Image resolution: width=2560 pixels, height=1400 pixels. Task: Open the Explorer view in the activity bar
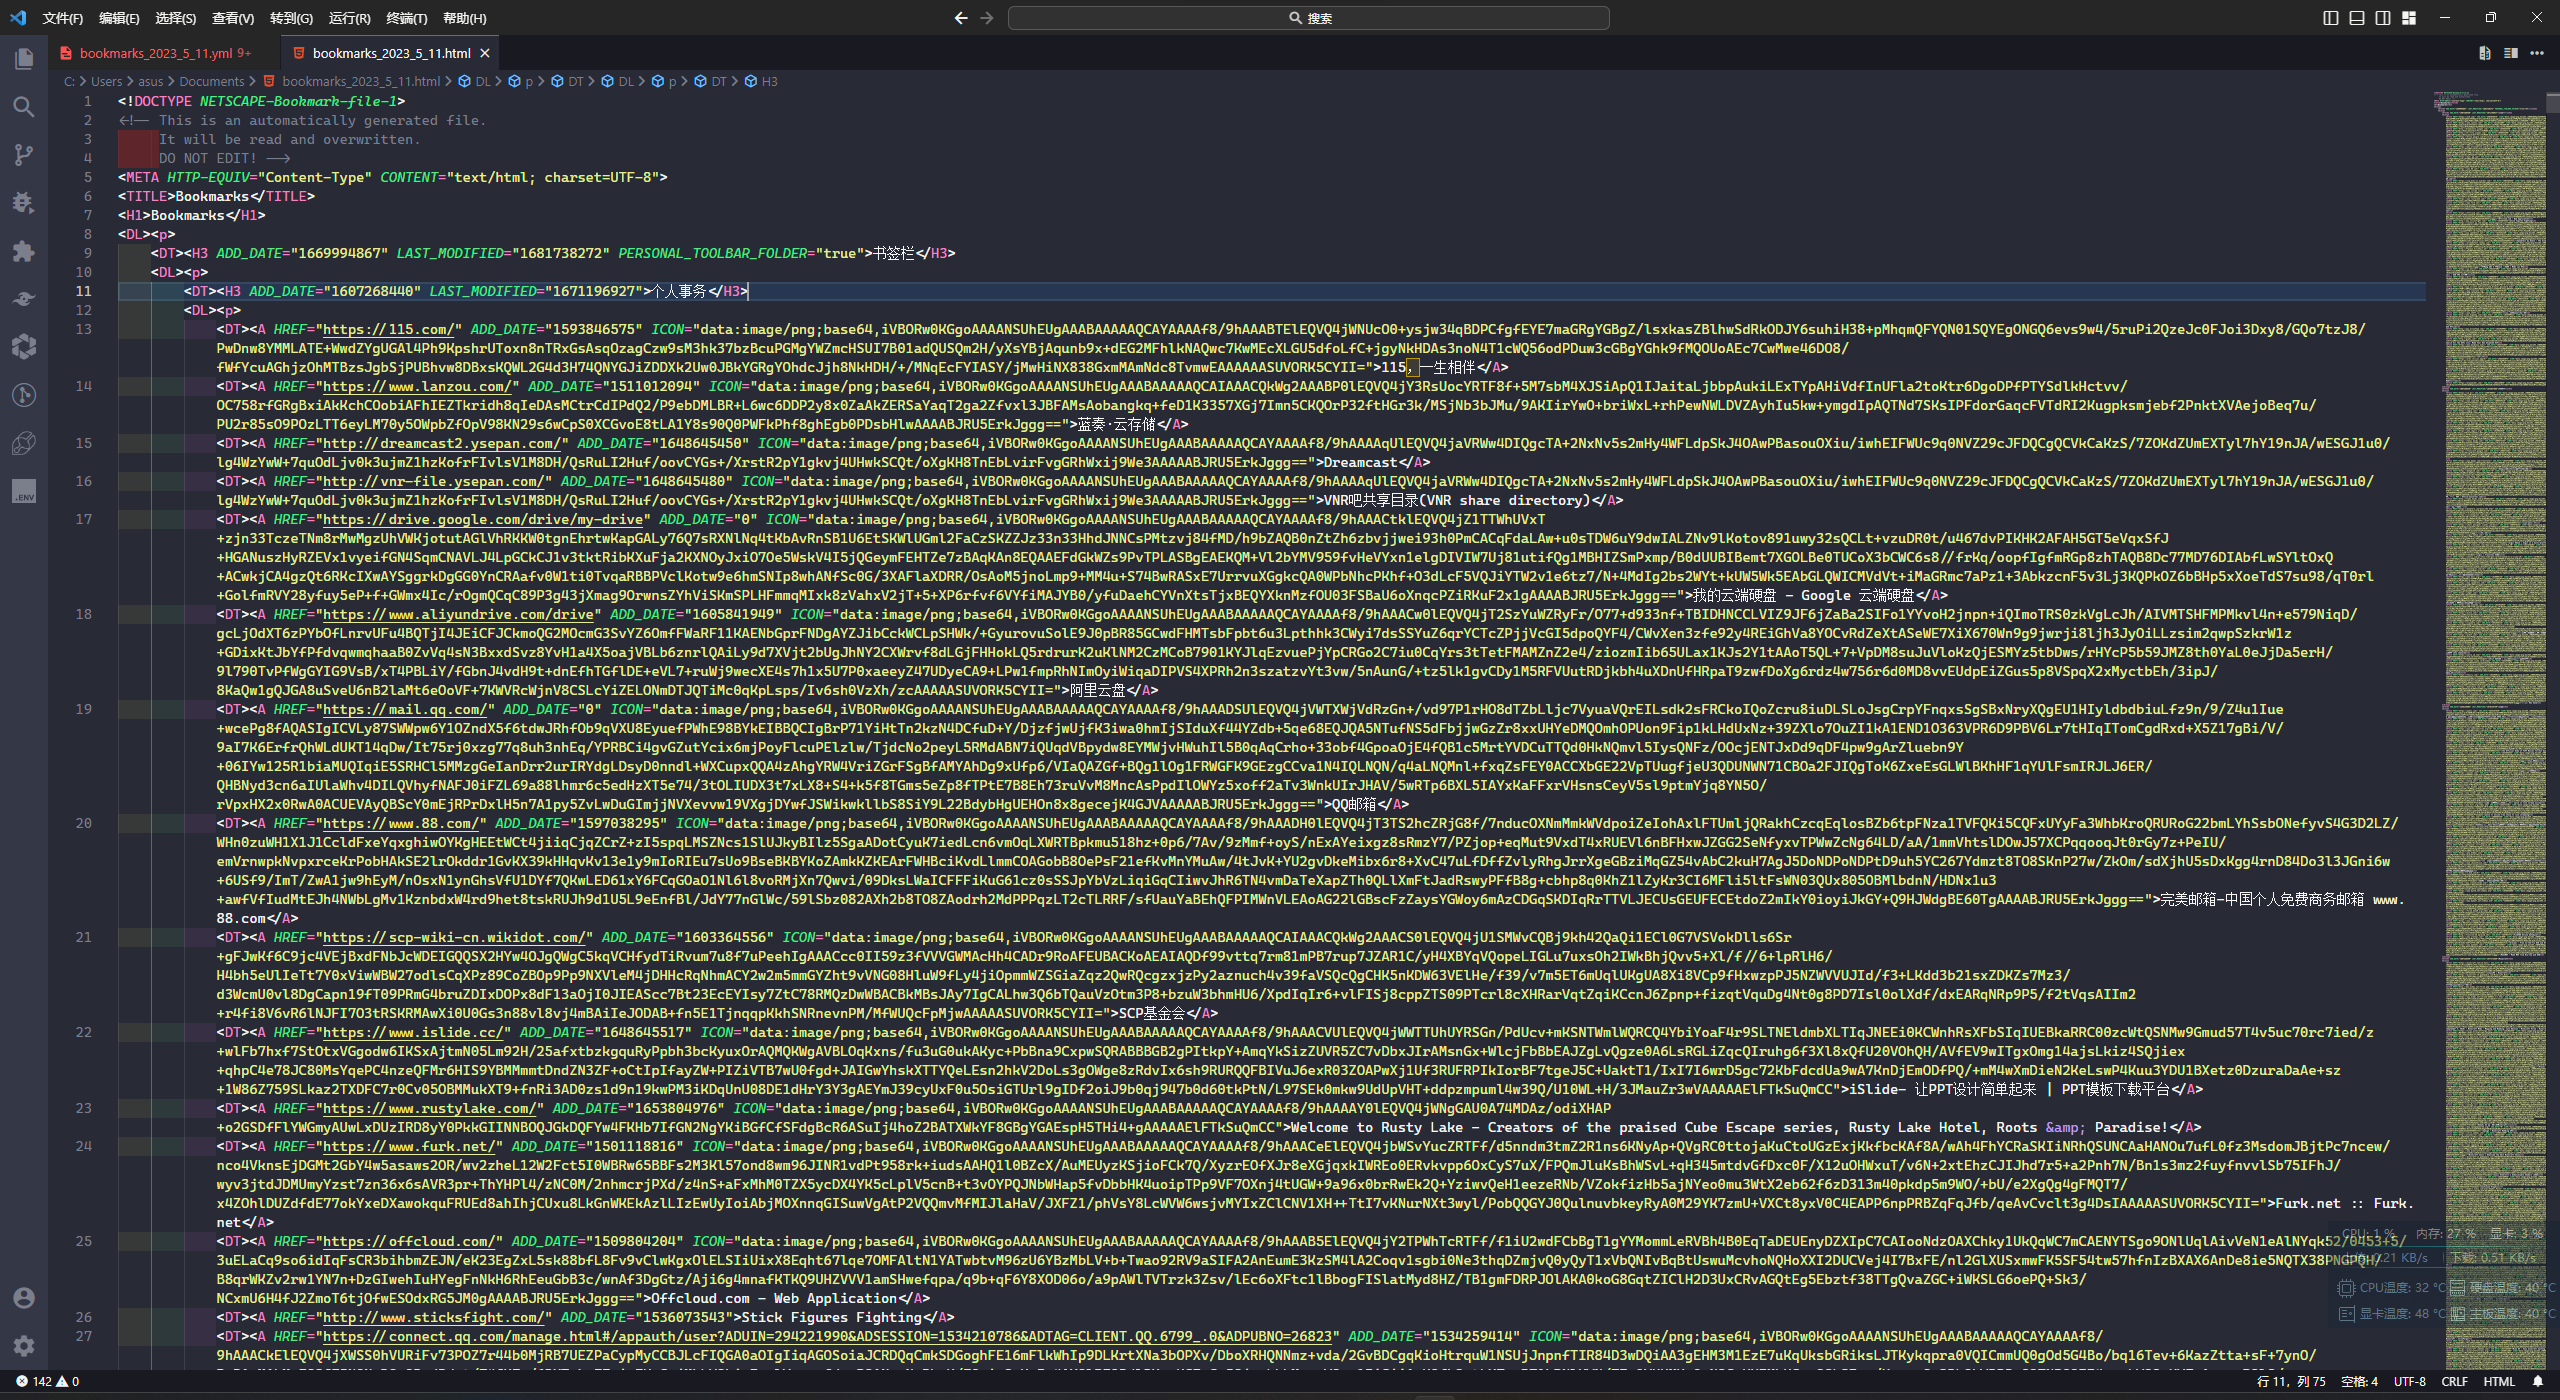[x=24, y=59]
